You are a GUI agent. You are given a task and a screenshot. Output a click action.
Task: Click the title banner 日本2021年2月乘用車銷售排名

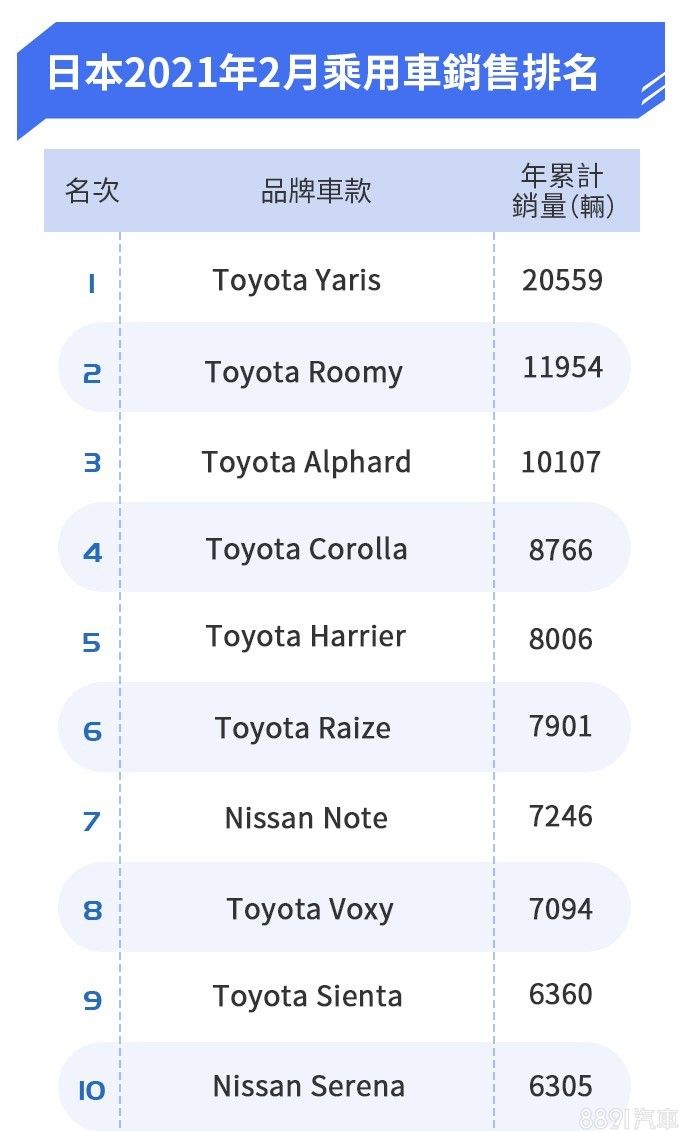[322, 74]
